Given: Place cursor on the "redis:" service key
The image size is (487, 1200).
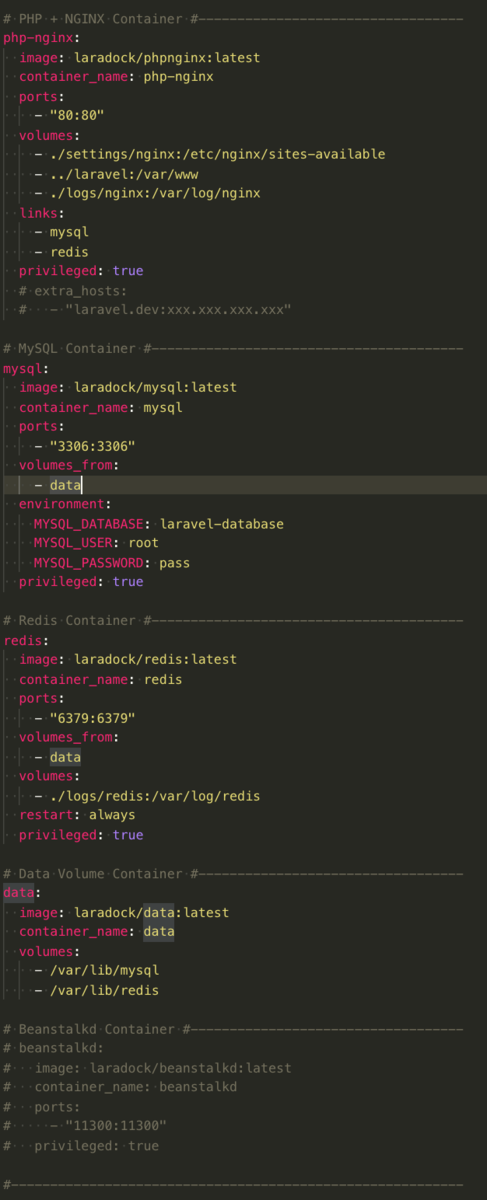Looking at the screenshot, I should click(27, 640).
